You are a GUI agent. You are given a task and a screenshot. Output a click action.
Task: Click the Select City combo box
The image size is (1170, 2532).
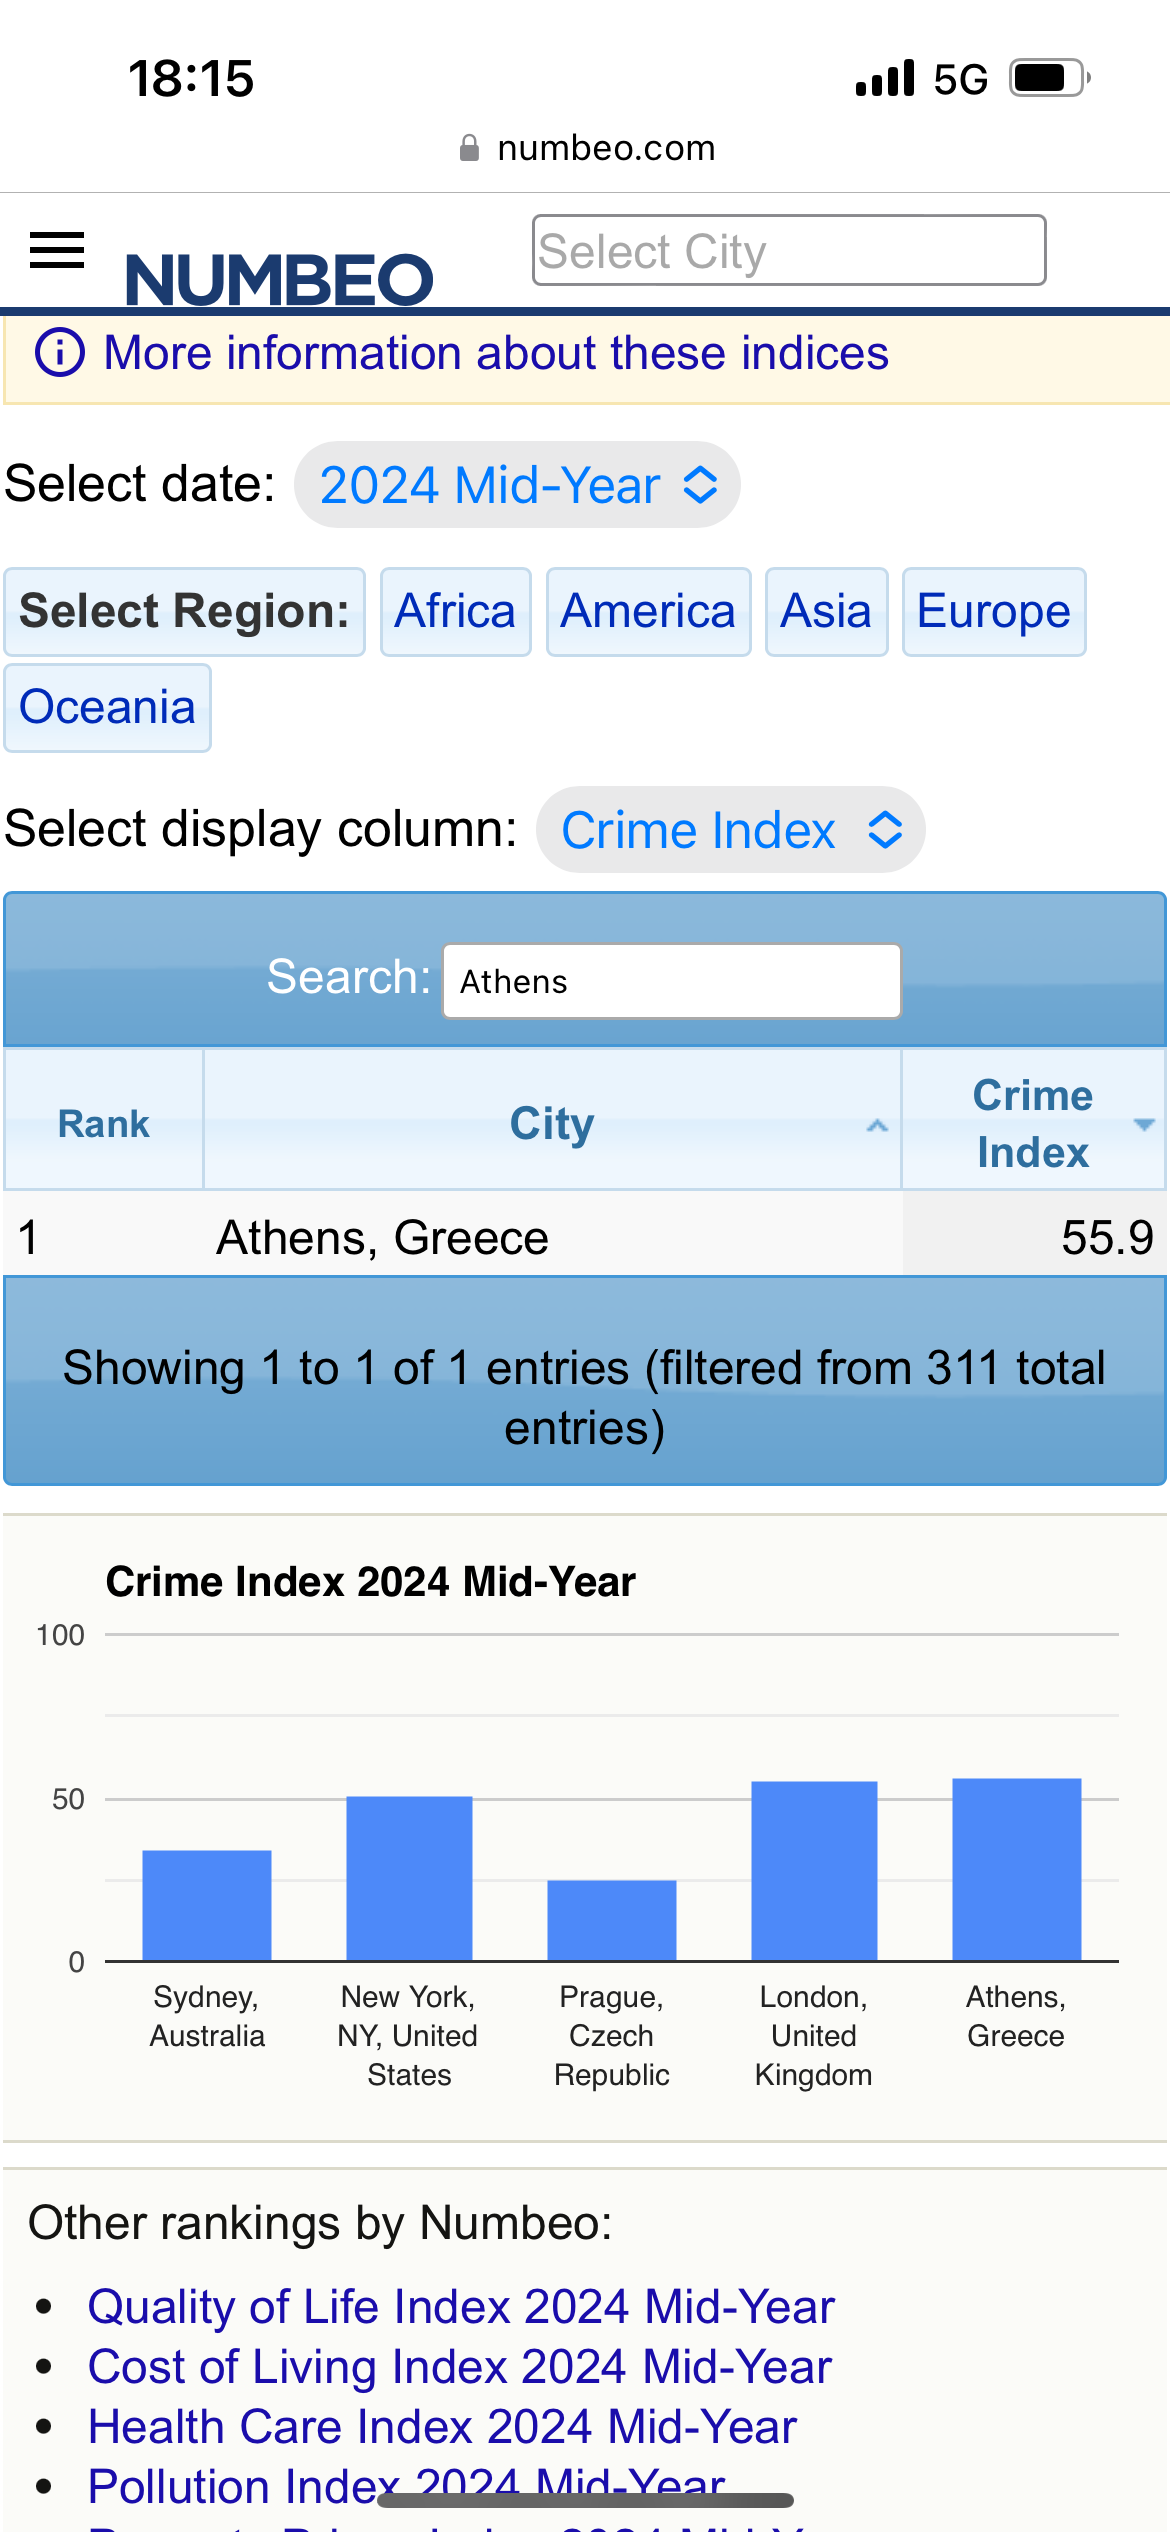point(788,250)
